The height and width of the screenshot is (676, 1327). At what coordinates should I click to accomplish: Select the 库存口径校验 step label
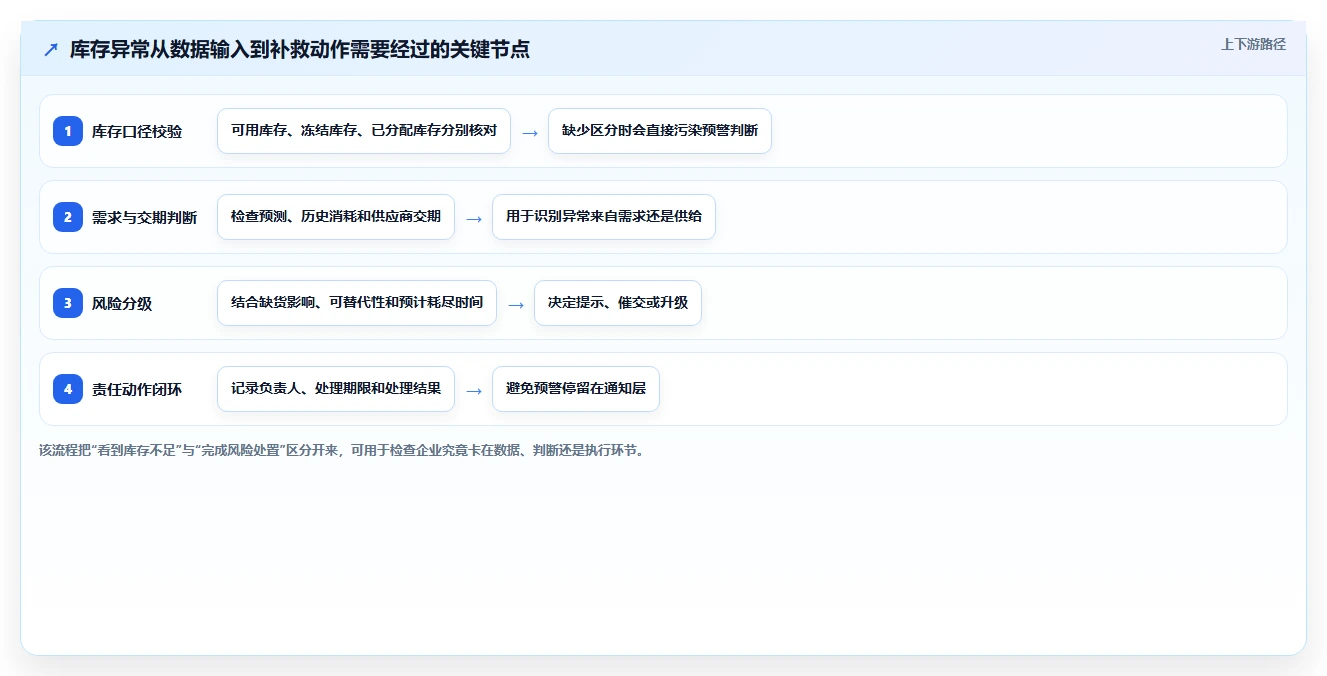(x=137, y=132)
